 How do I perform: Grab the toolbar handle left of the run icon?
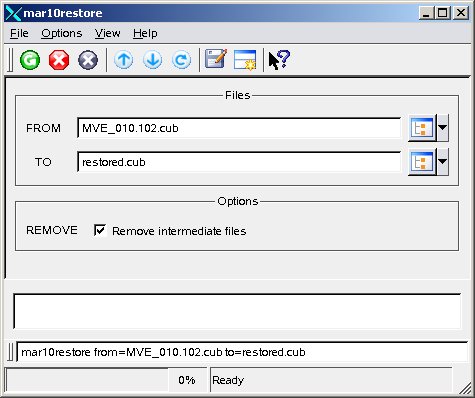coord(10,60)
